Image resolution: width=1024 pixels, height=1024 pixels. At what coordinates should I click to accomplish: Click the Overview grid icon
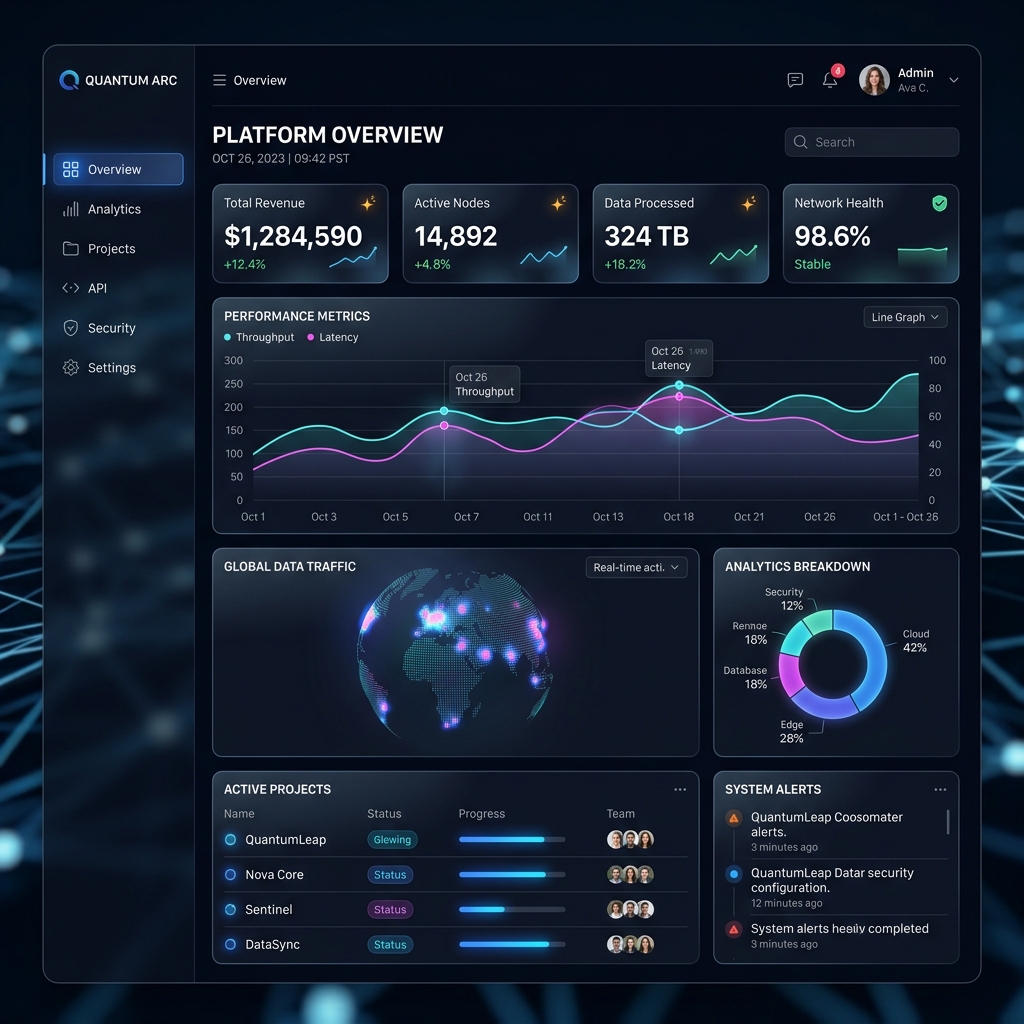[71, 169]
